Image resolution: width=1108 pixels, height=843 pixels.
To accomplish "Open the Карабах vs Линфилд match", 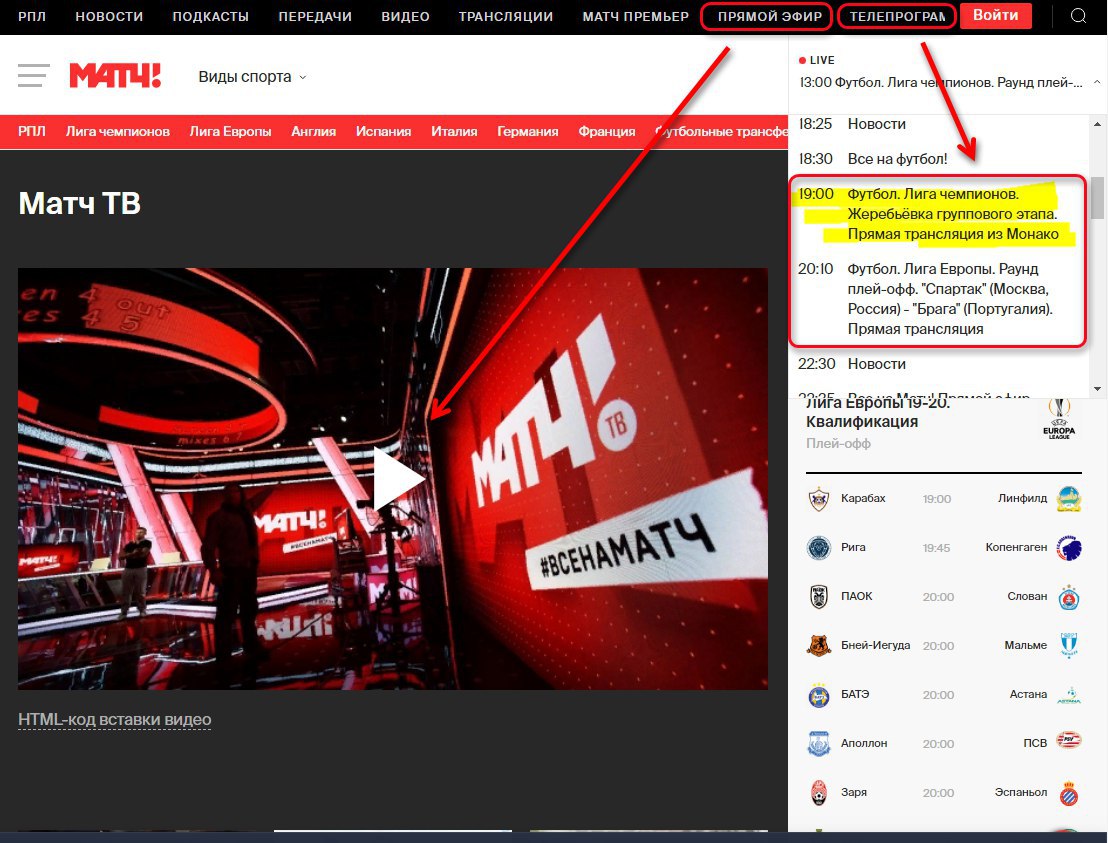I will coord(943,499).
